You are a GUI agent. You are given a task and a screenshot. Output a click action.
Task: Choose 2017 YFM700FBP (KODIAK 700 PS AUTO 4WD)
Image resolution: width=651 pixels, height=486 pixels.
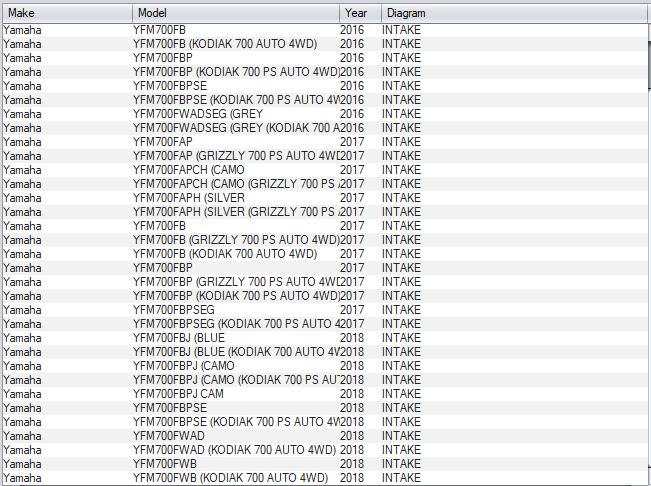point(325,296)
